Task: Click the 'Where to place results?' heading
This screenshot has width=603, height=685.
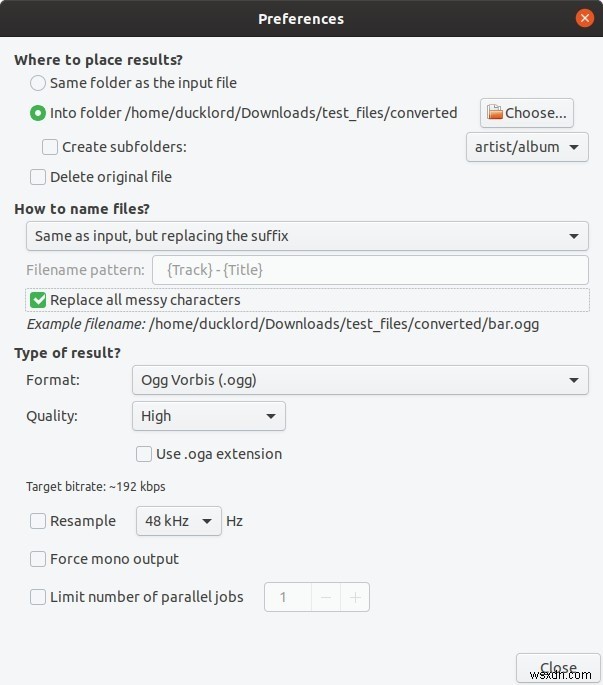Action: click(x=98, y=60)
